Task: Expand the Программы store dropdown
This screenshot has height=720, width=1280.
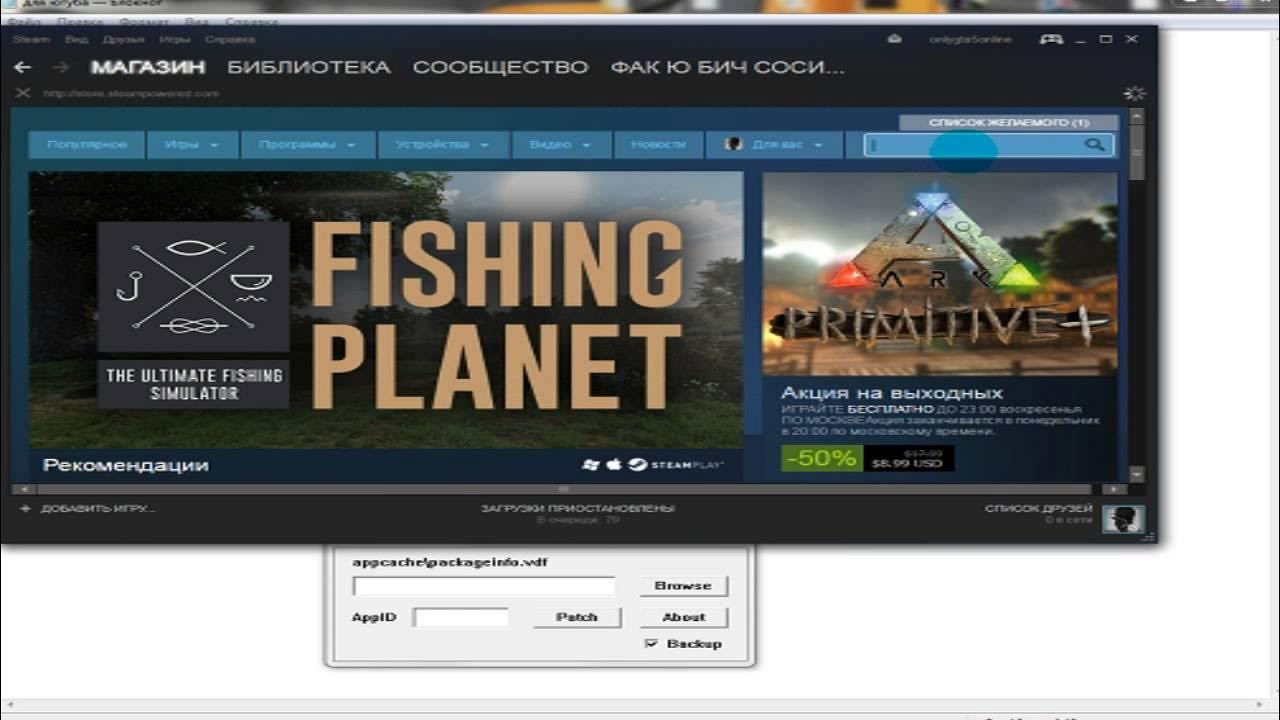Action: pos(307,145)
